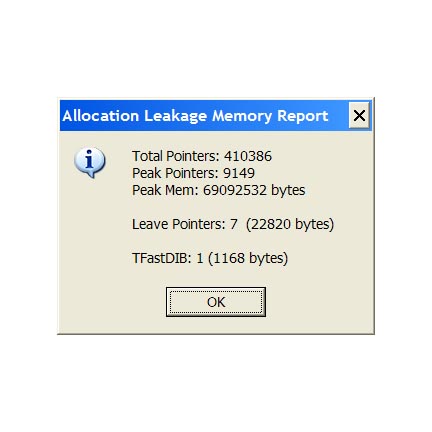Click the (1168 bytes) text

pos(248,258)
